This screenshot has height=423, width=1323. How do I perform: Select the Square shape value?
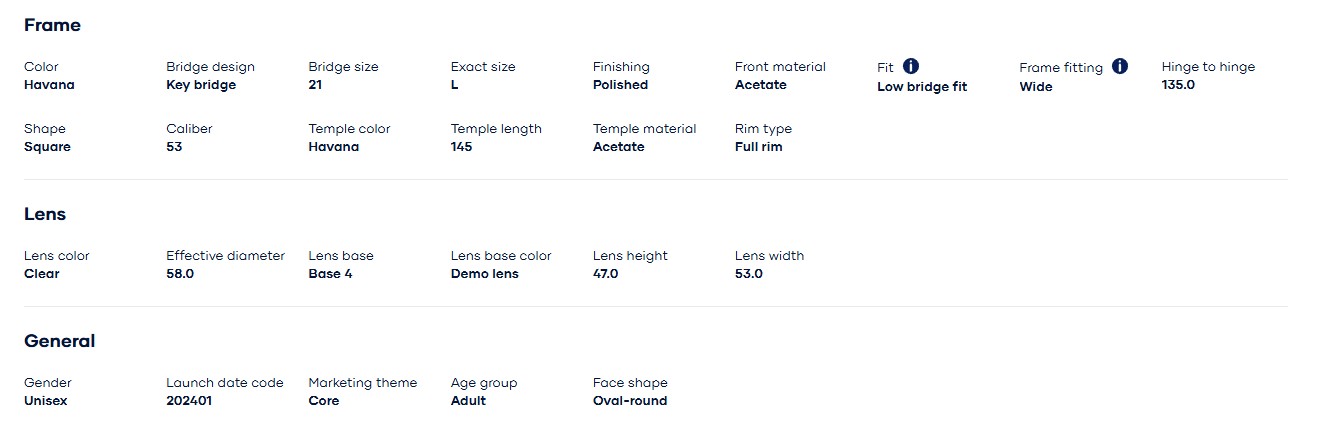[x=47, y=147]
